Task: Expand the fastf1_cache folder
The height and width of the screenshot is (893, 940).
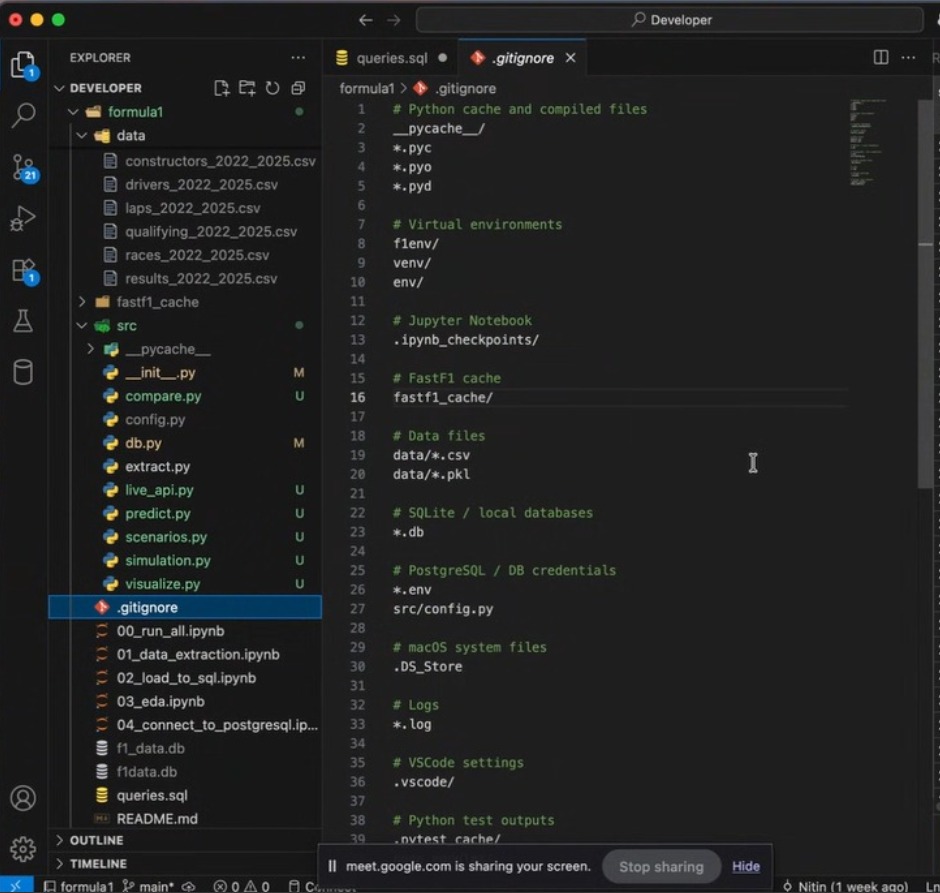Action: (82, 302)
